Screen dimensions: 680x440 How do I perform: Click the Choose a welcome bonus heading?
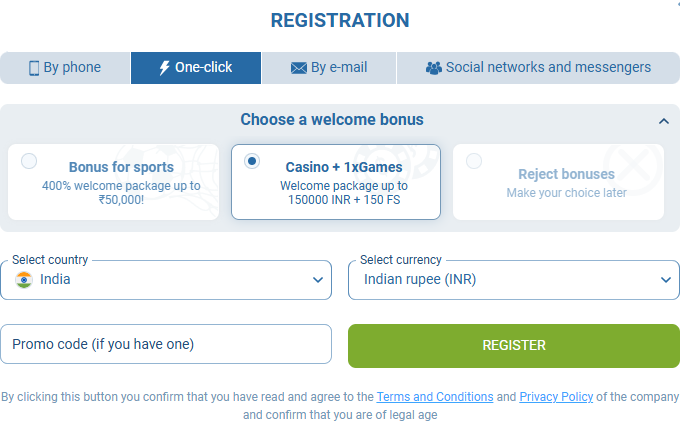coord(332,120)
